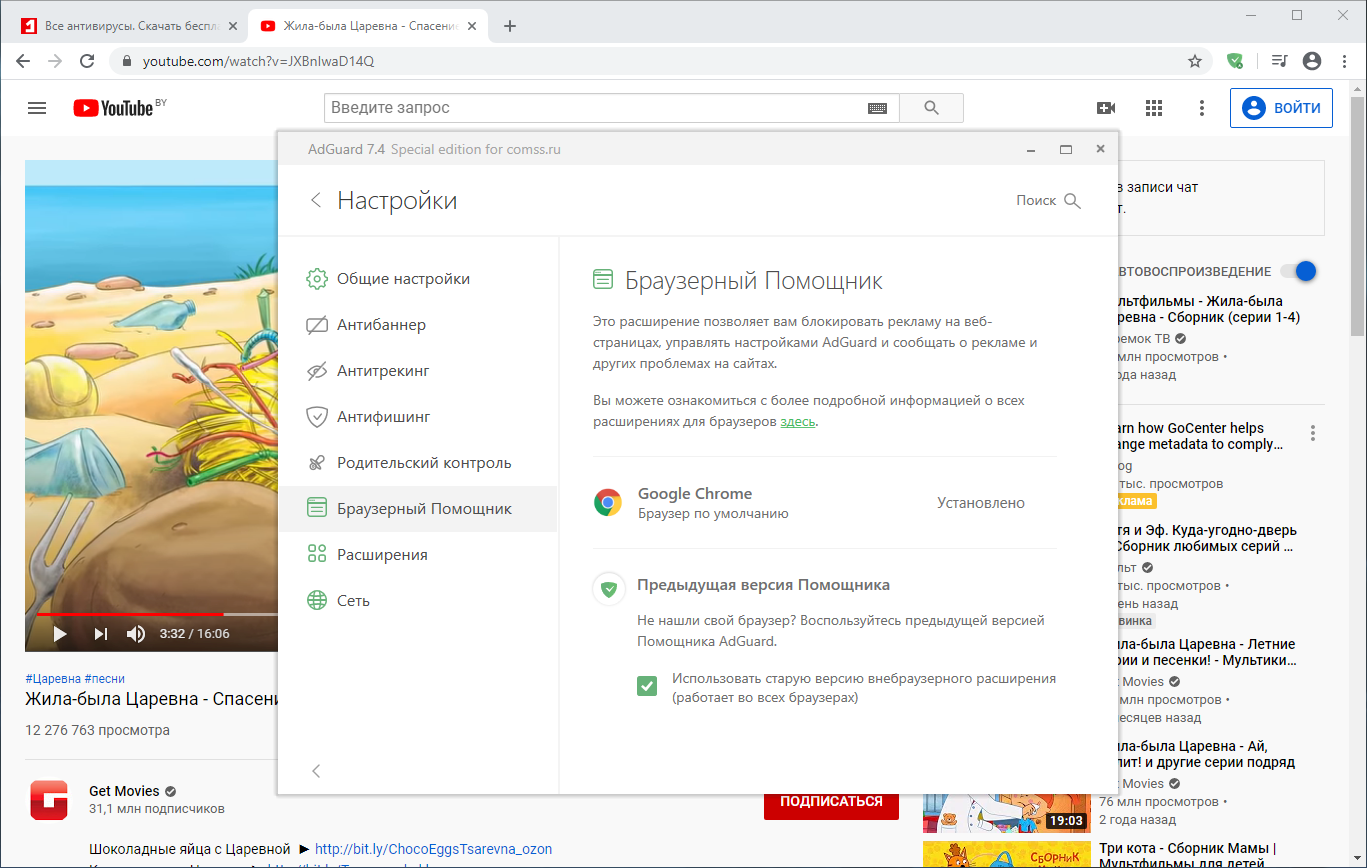Screen dimensions: 1367x868
Task: Click the create video camera icon
Action: pos(1106,108)
